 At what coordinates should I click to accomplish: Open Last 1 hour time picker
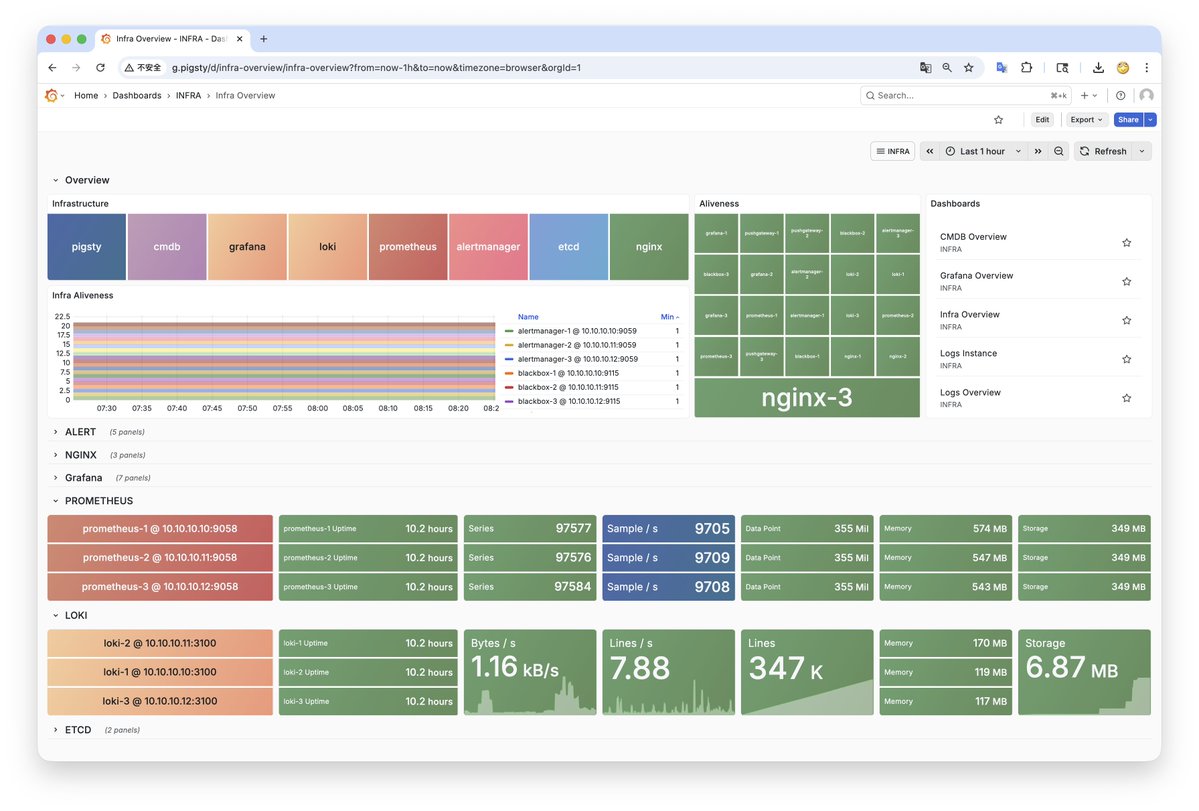coord(983,151)
